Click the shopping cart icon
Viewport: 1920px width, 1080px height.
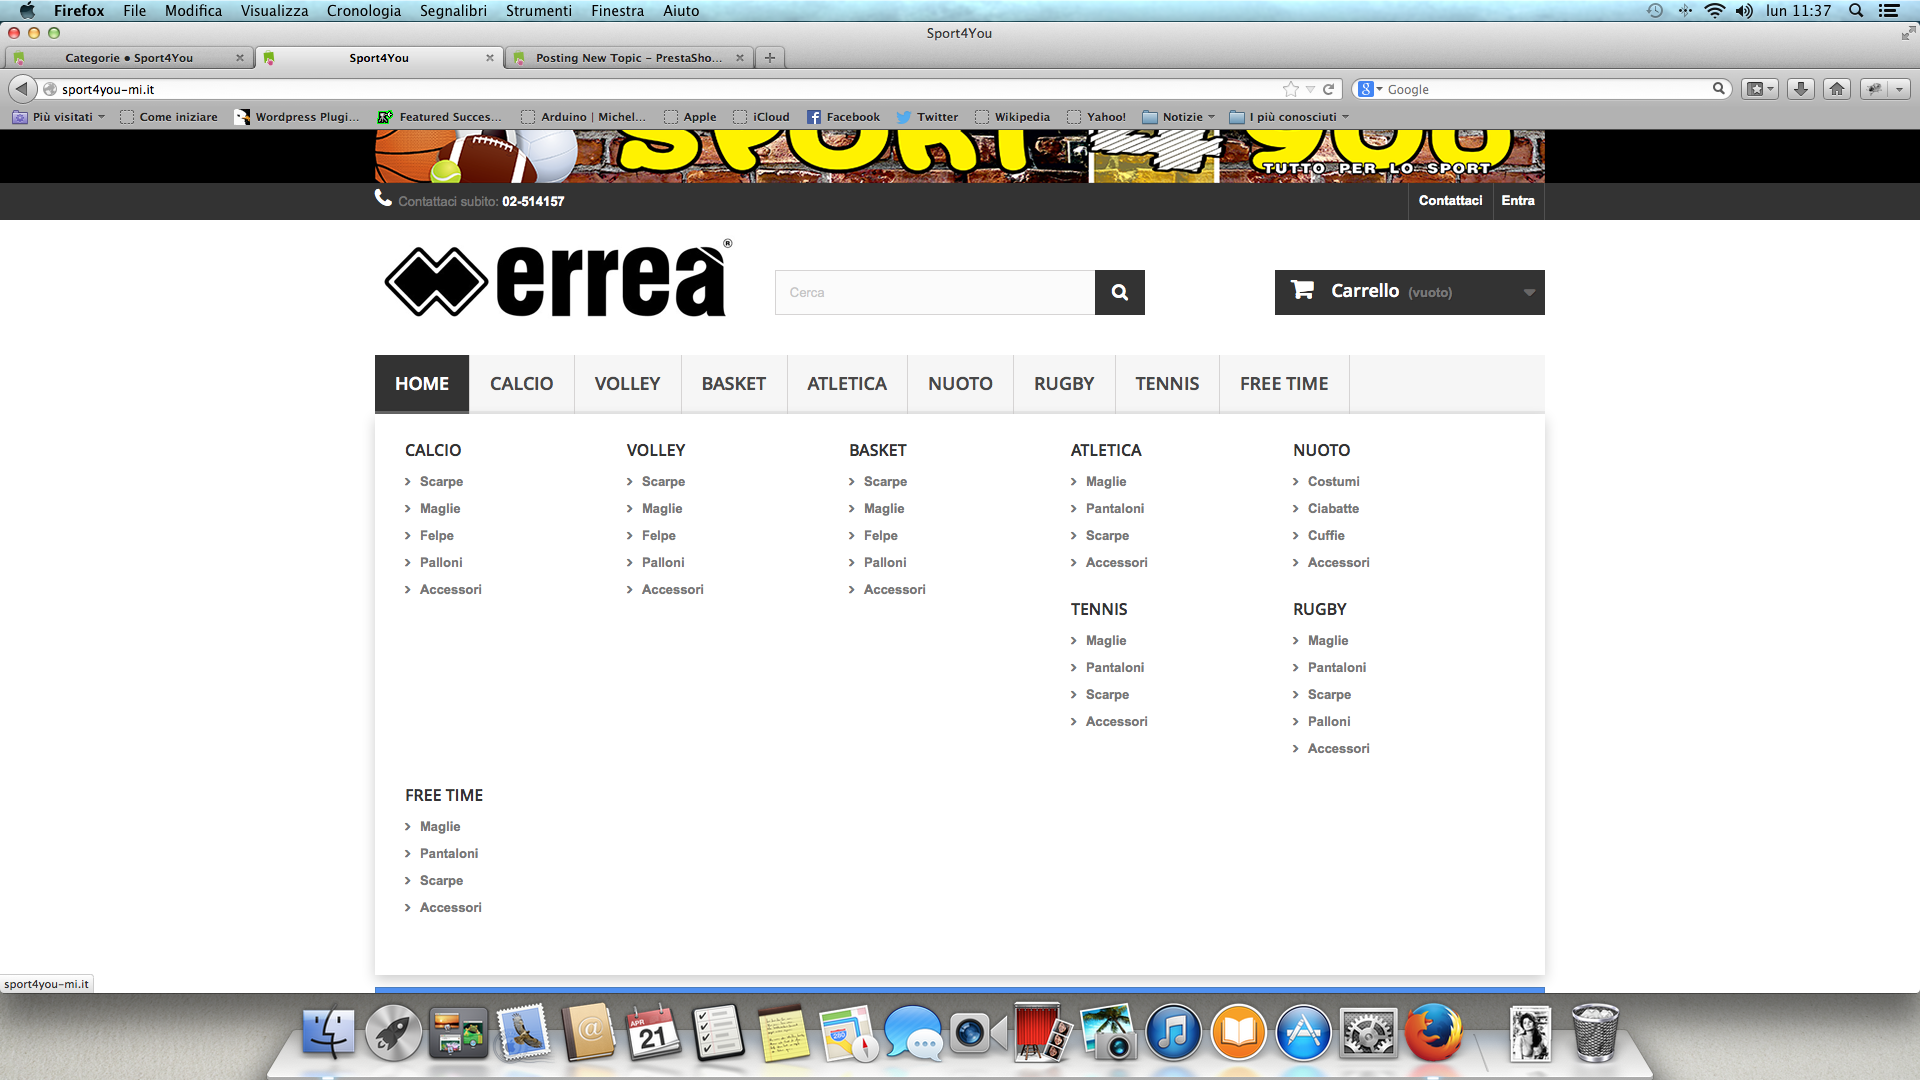[1302, 290]
